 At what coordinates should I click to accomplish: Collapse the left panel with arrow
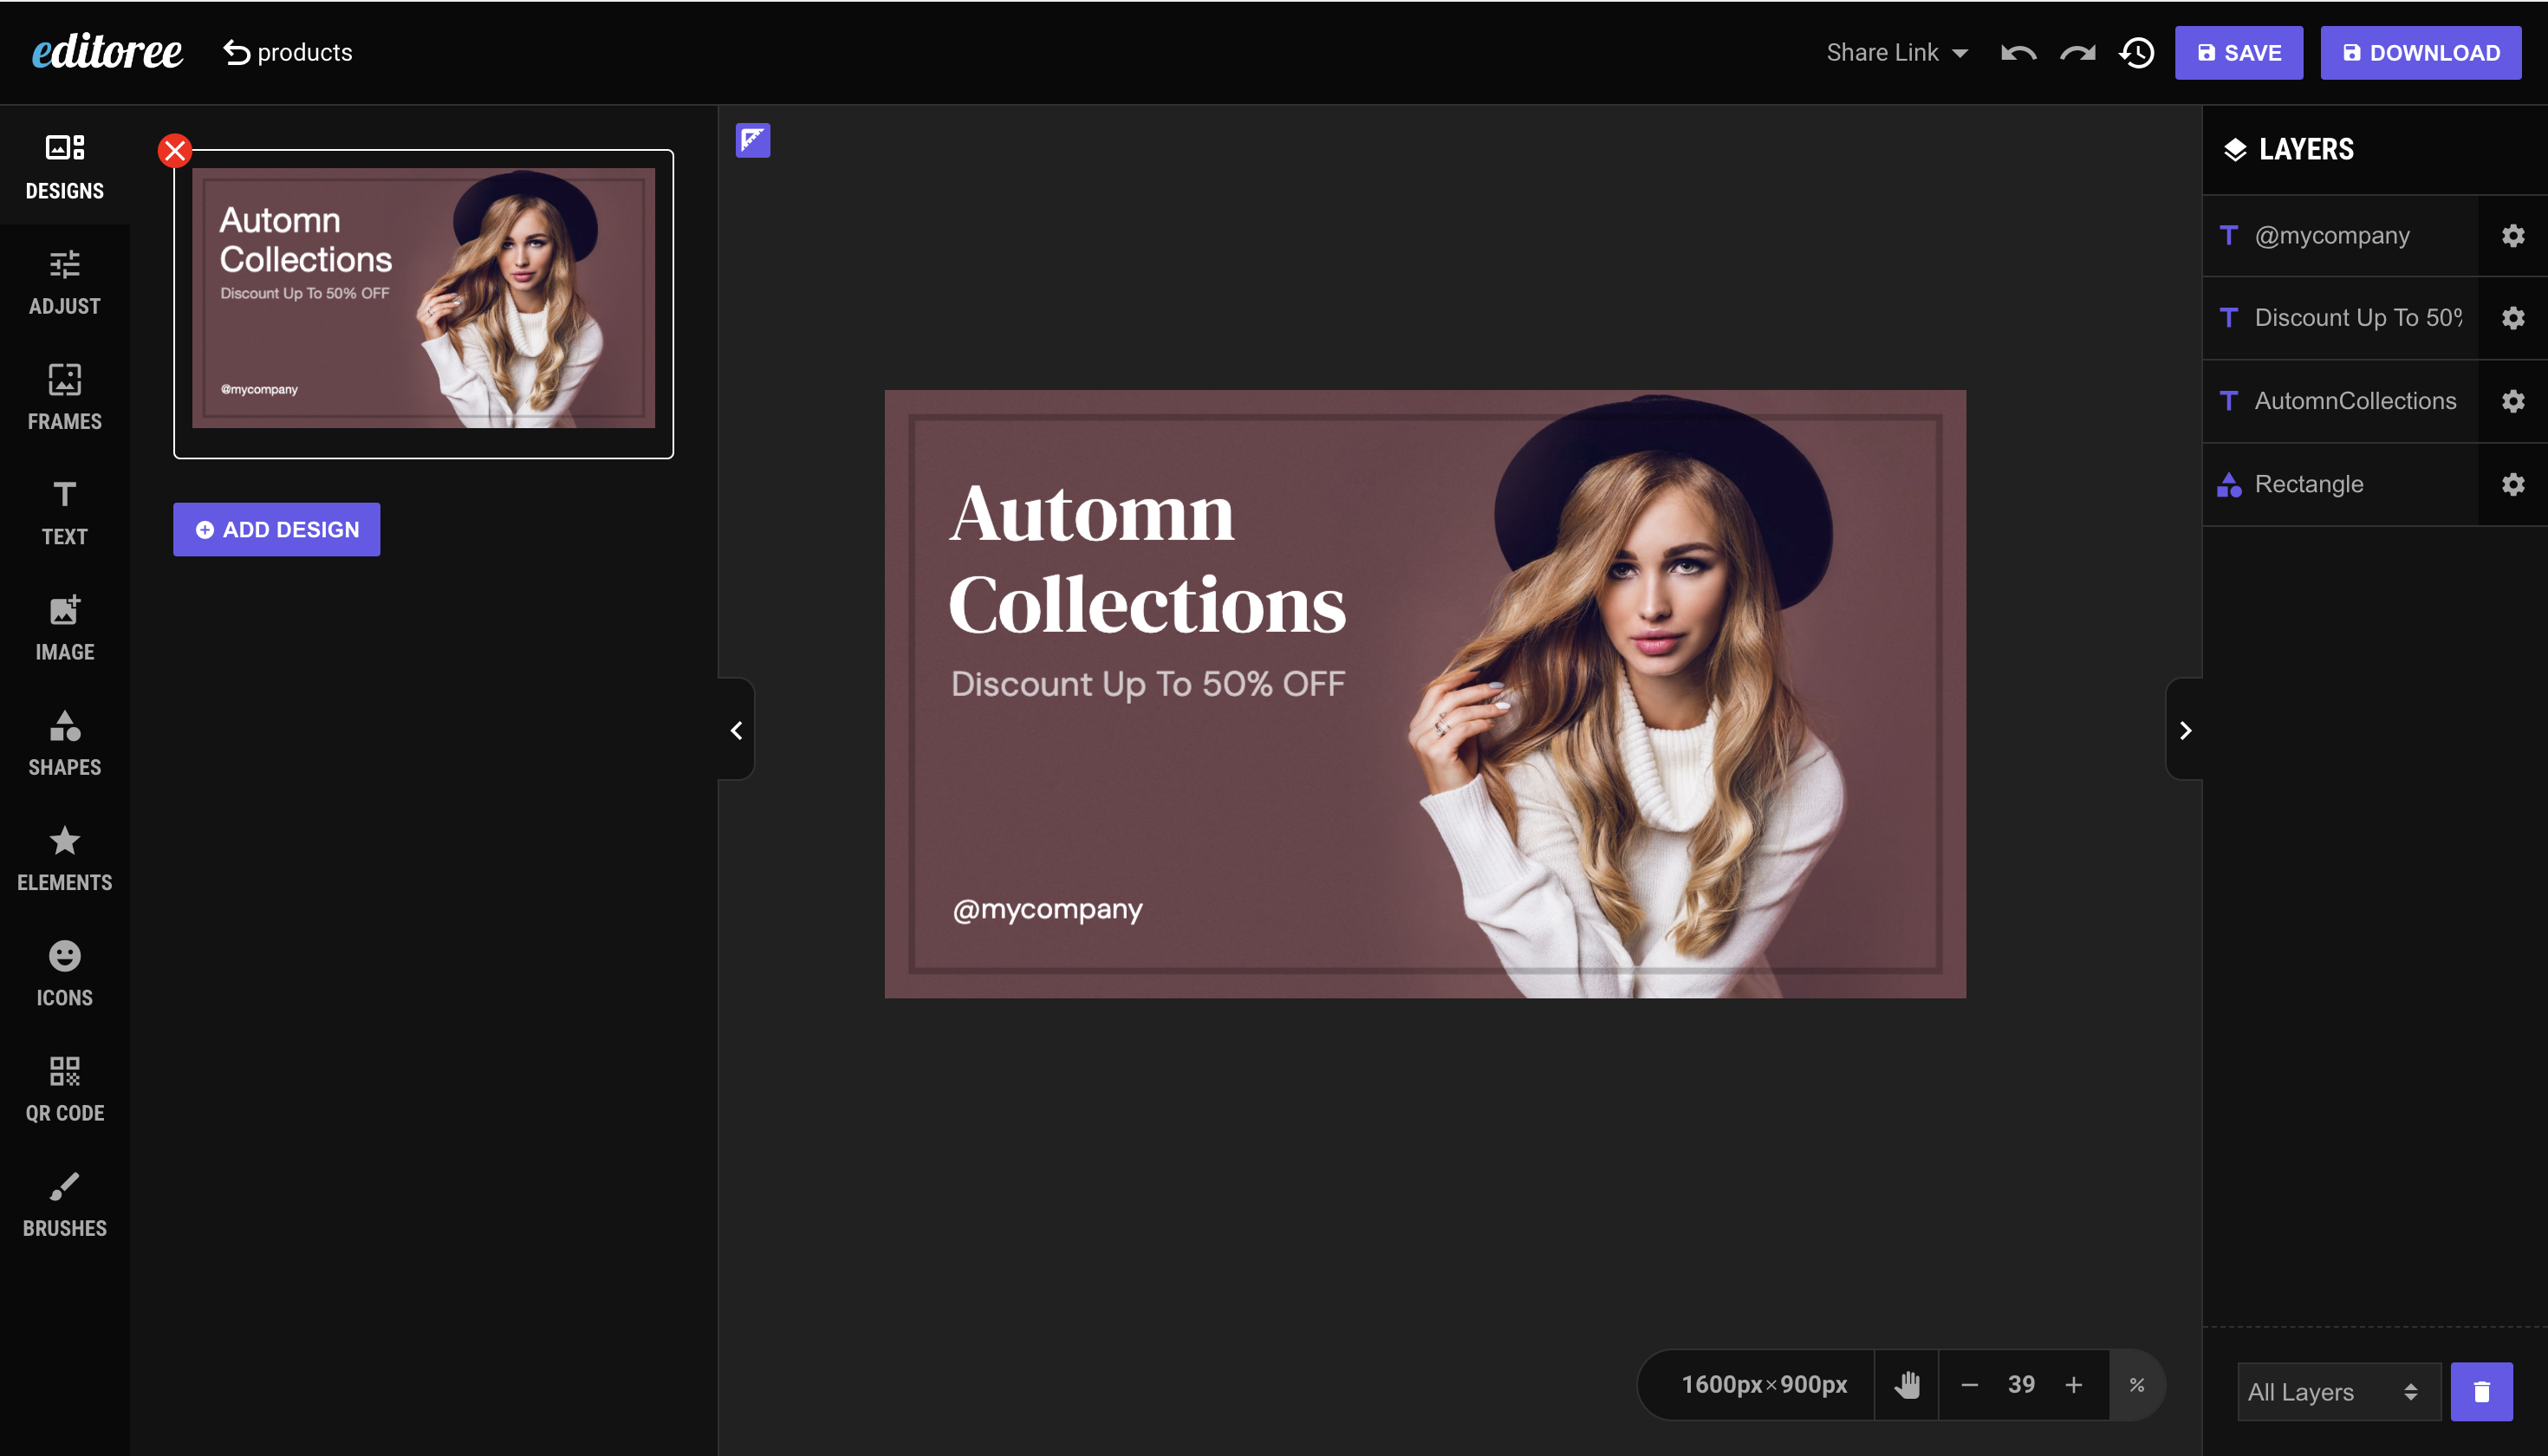coord(736,730)
